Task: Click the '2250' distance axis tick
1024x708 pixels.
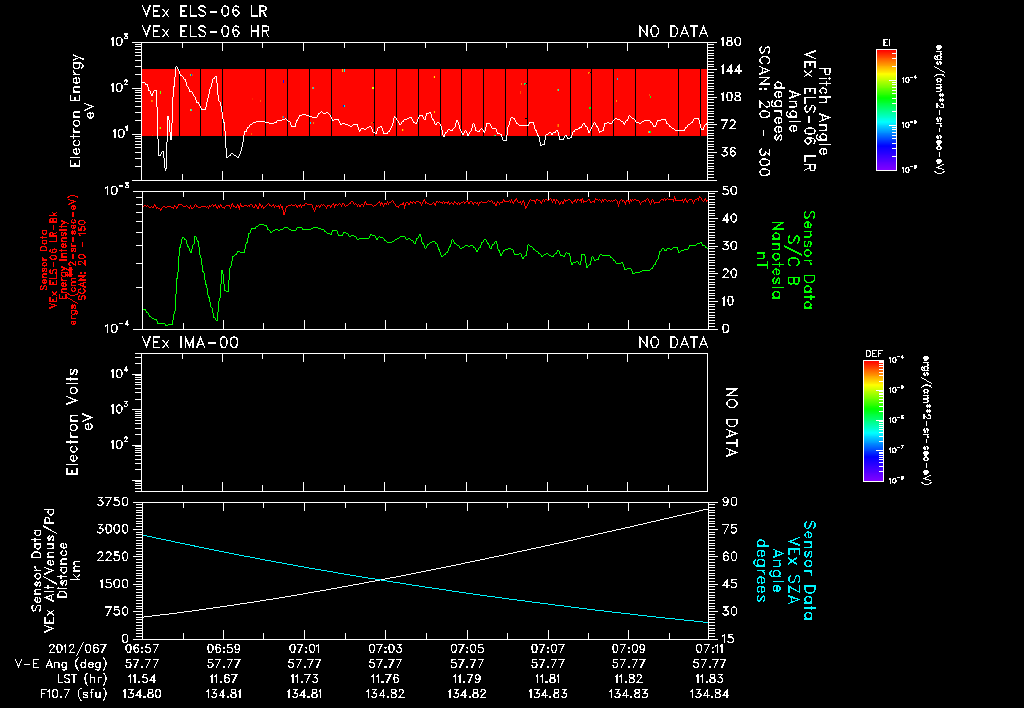Action: point(114,556)
